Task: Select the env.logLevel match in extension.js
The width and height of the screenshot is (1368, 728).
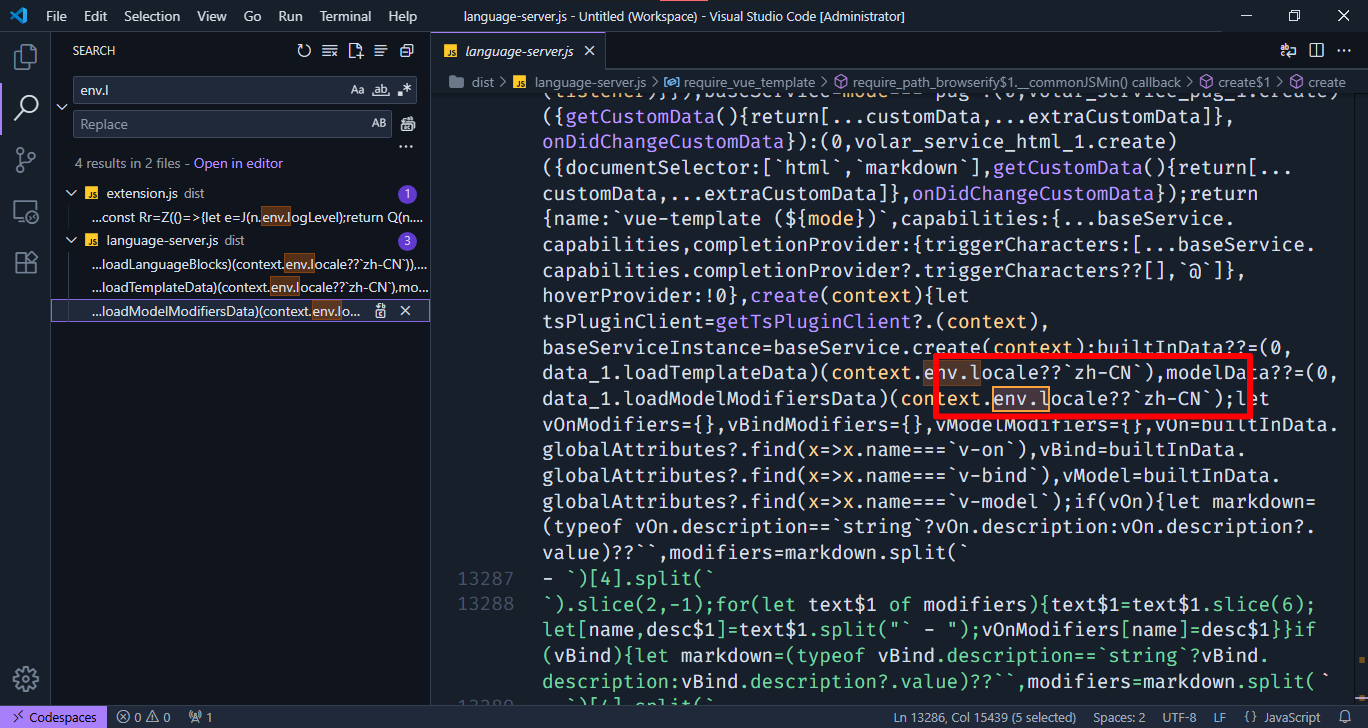Action: click(240, 217)
